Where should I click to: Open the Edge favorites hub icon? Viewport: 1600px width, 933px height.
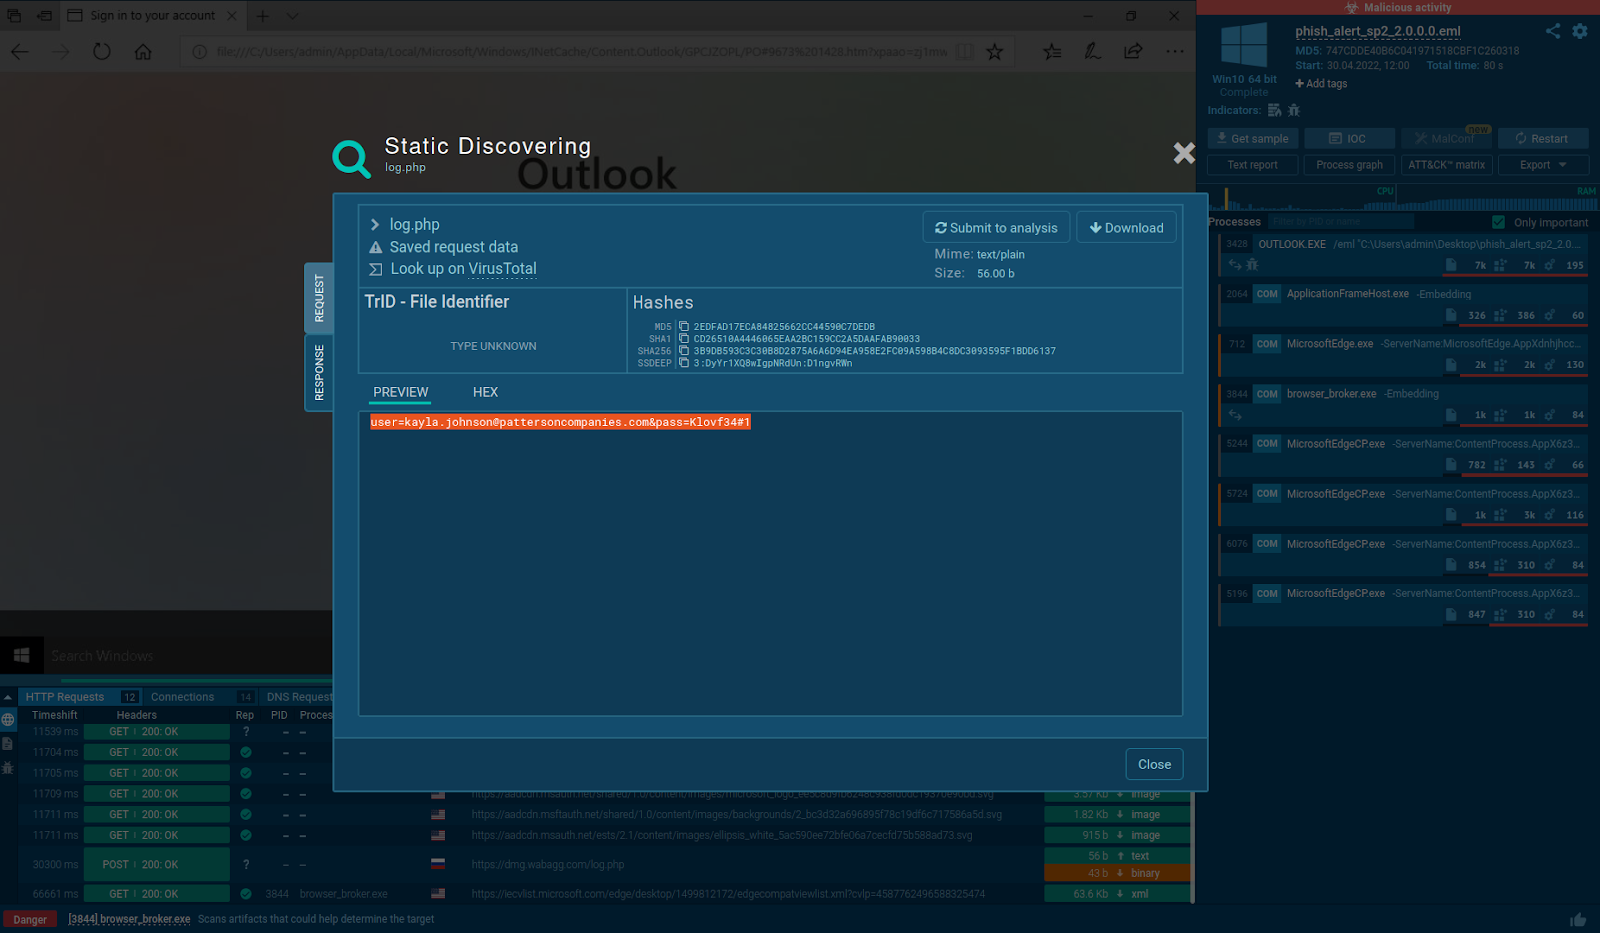tap(1052, 51)
